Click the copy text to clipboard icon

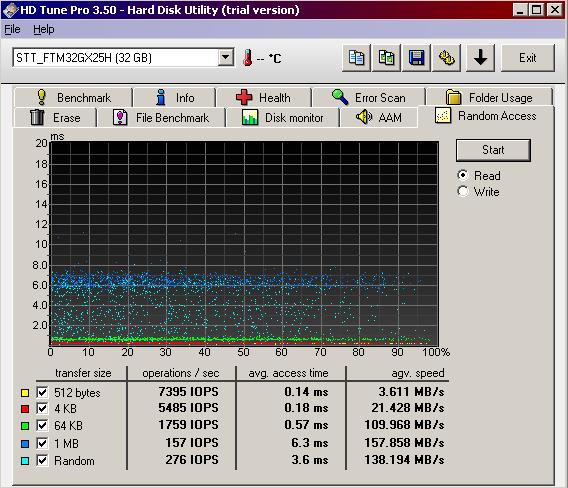coord(356,58)
